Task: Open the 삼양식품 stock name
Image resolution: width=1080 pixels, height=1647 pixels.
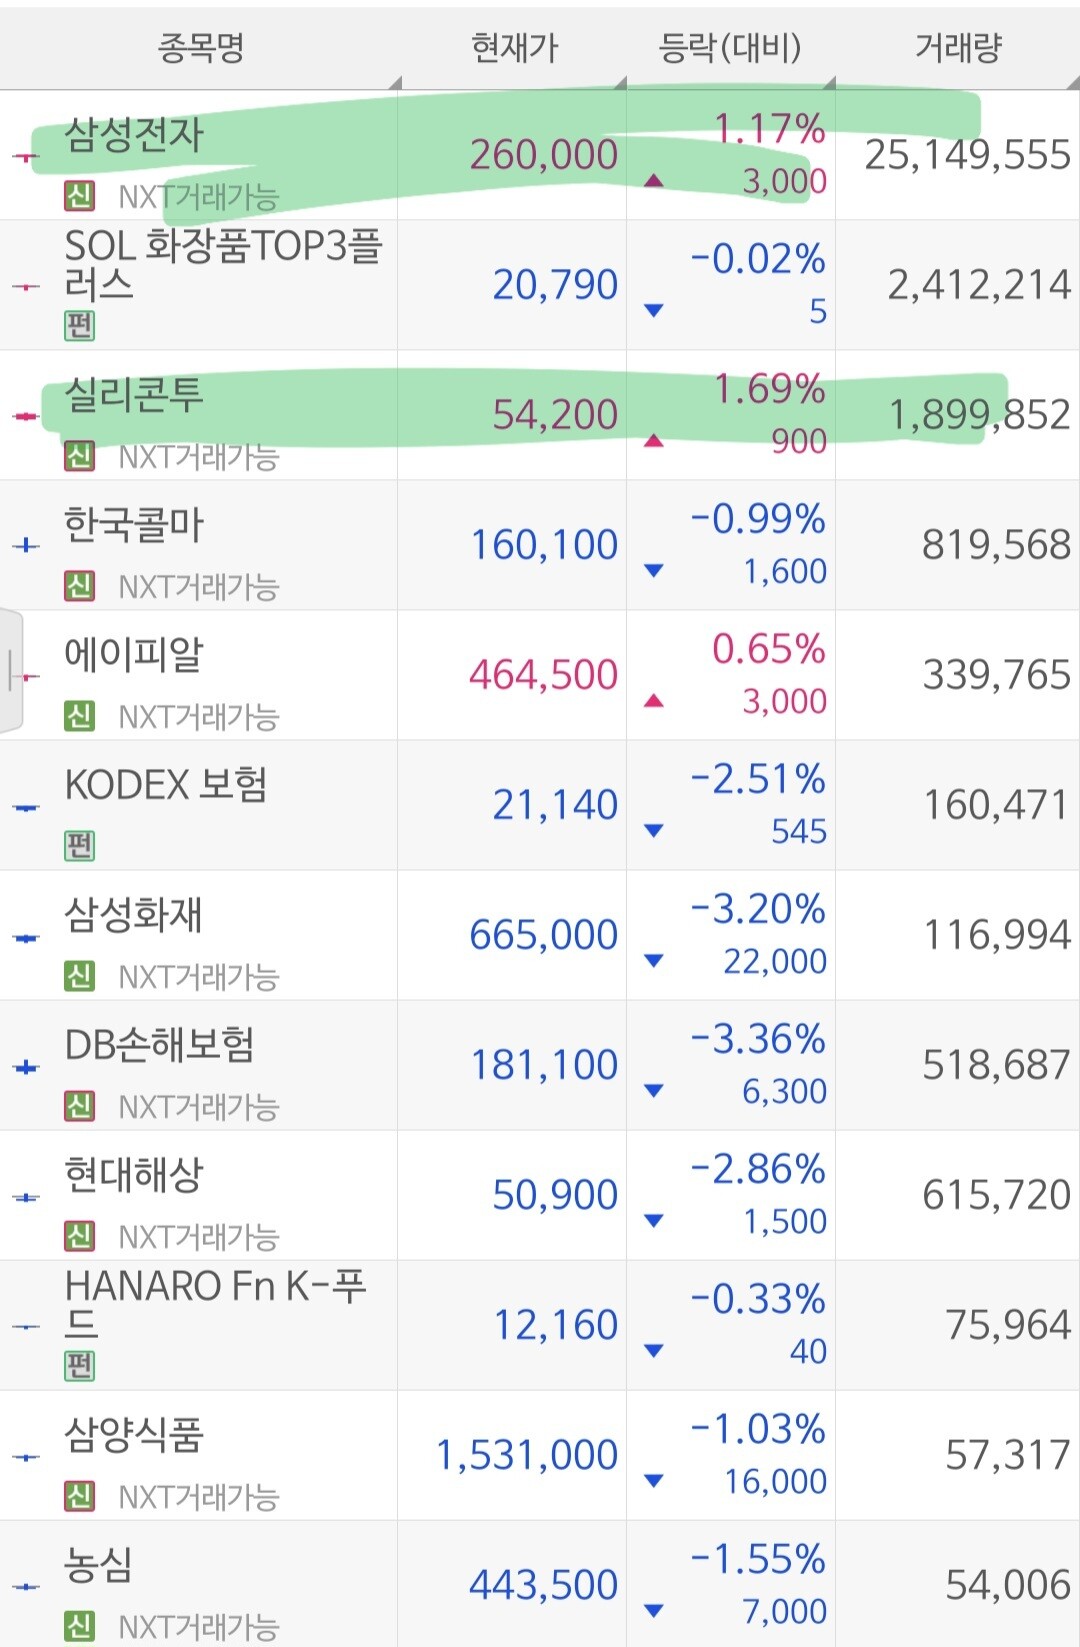Action: click(x=134, y=1435)
